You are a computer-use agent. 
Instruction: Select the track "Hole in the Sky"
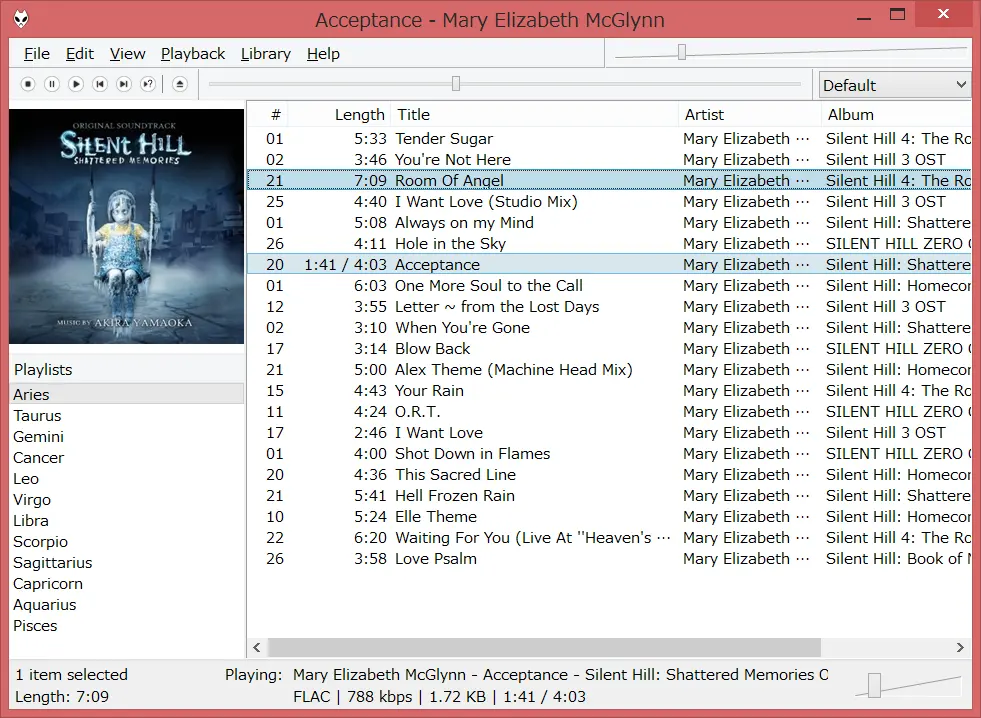(x=609, y=243)
